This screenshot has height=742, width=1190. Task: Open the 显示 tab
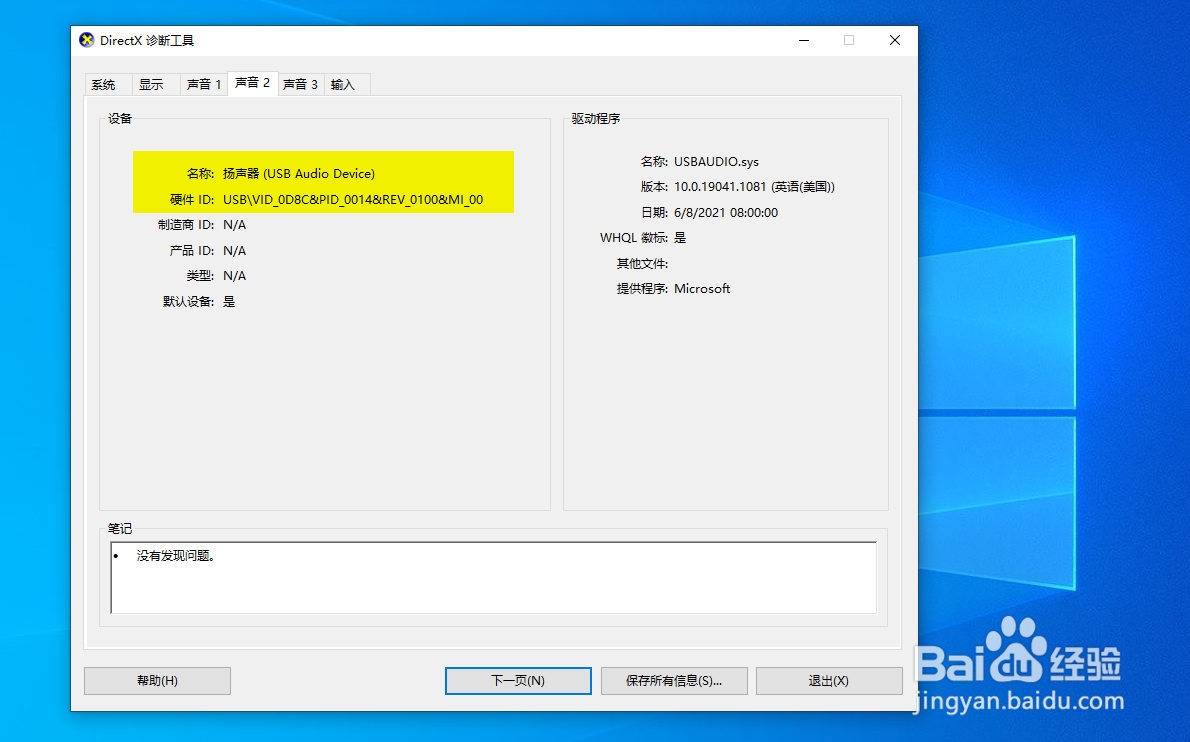[x=155, y=84]
